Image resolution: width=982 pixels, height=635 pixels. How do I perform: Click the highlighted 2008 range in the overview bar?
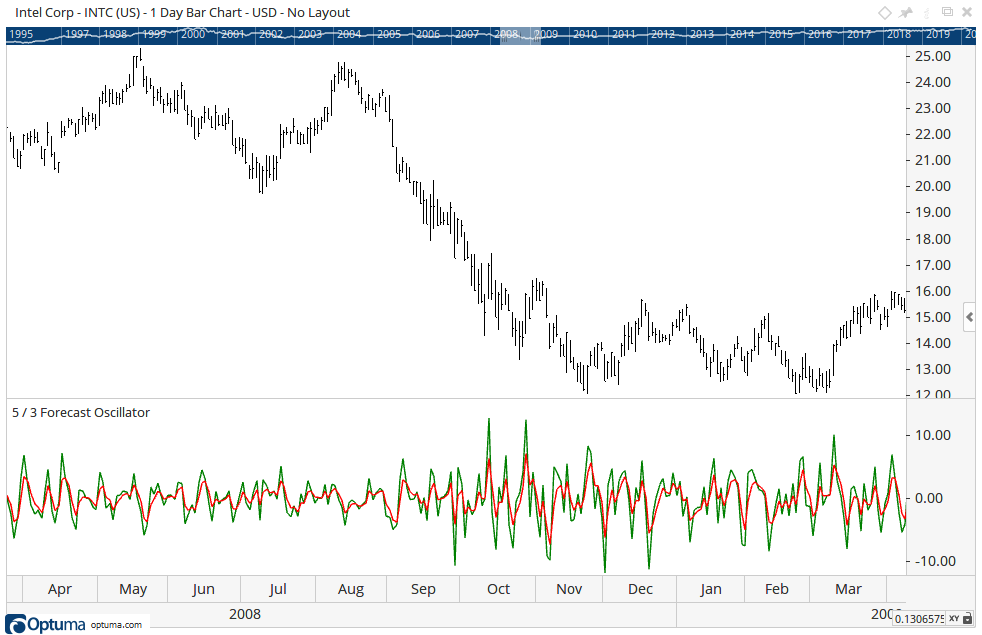(x=519, y=34)
